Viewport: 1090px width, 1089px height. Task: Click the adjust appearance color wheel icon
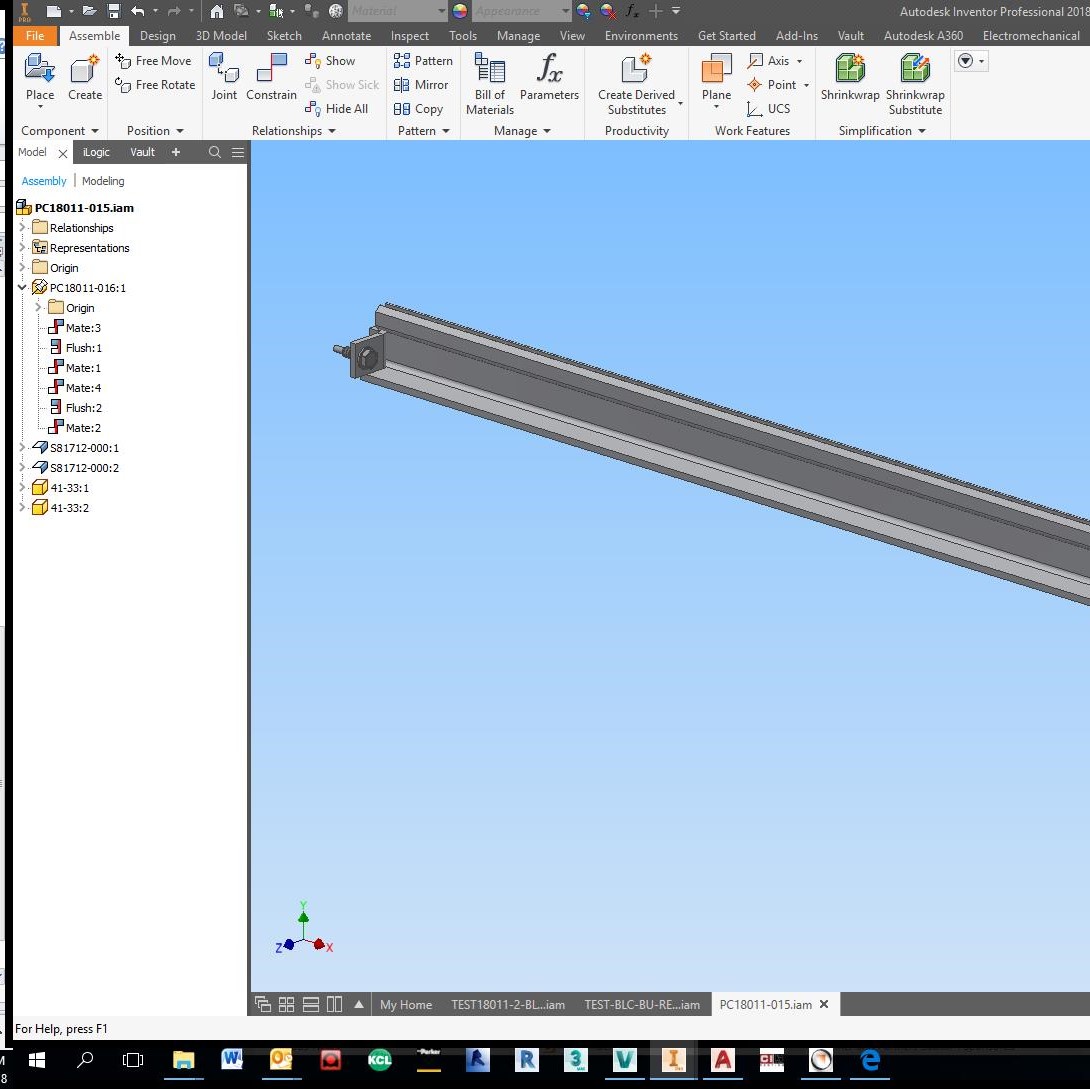[x=584, y=11]
